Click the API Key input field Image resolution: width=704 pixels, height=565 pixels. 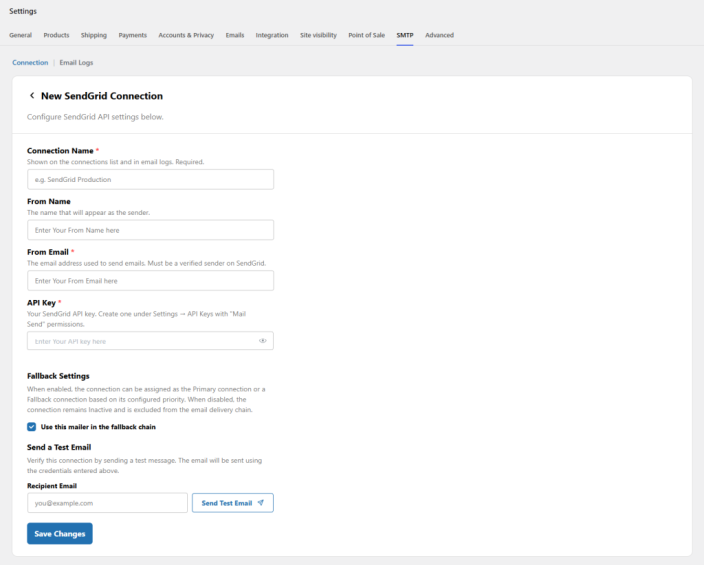pos(150,341)
